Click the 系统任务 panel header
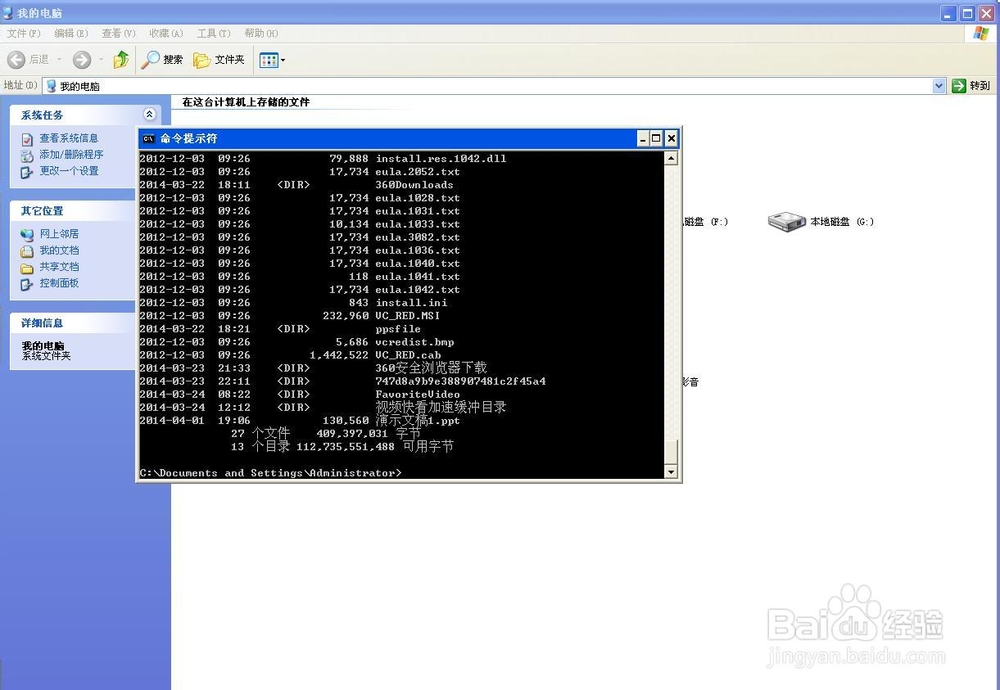This screenshot has height=690, width=1000. pos(85,115)
